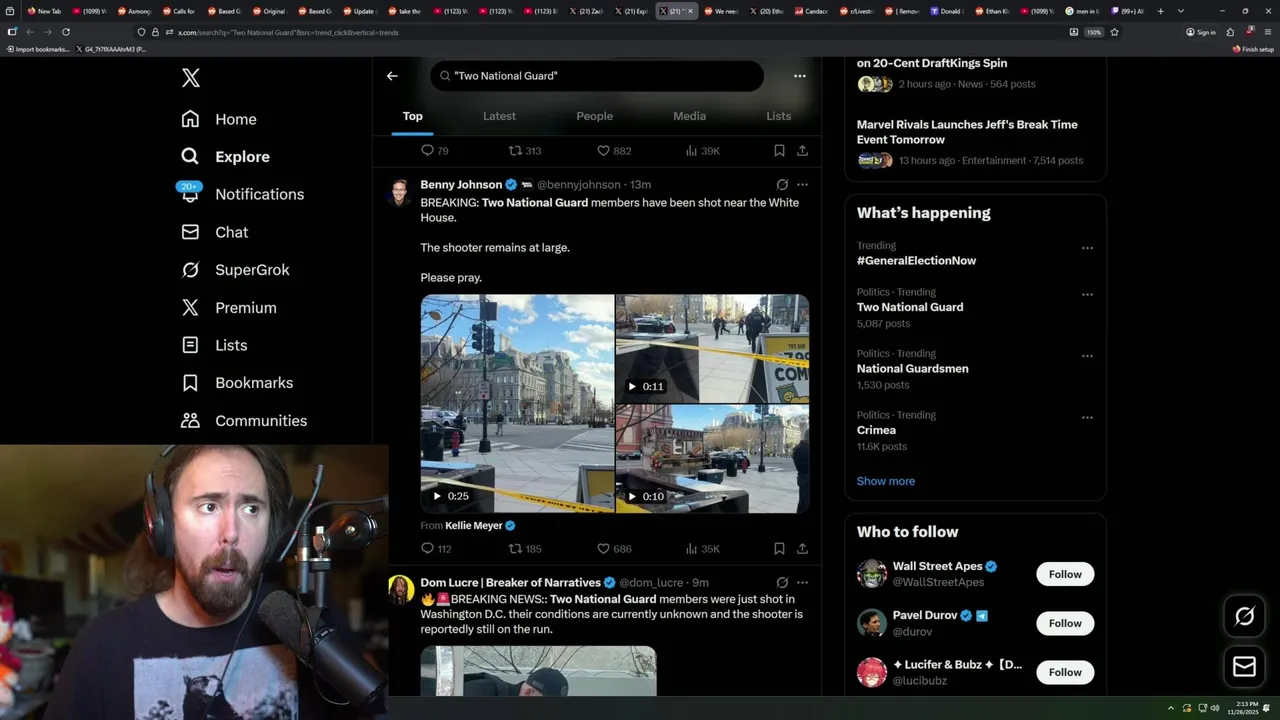
Task: Click Show more under What's happening
Action: coord(886,481)
